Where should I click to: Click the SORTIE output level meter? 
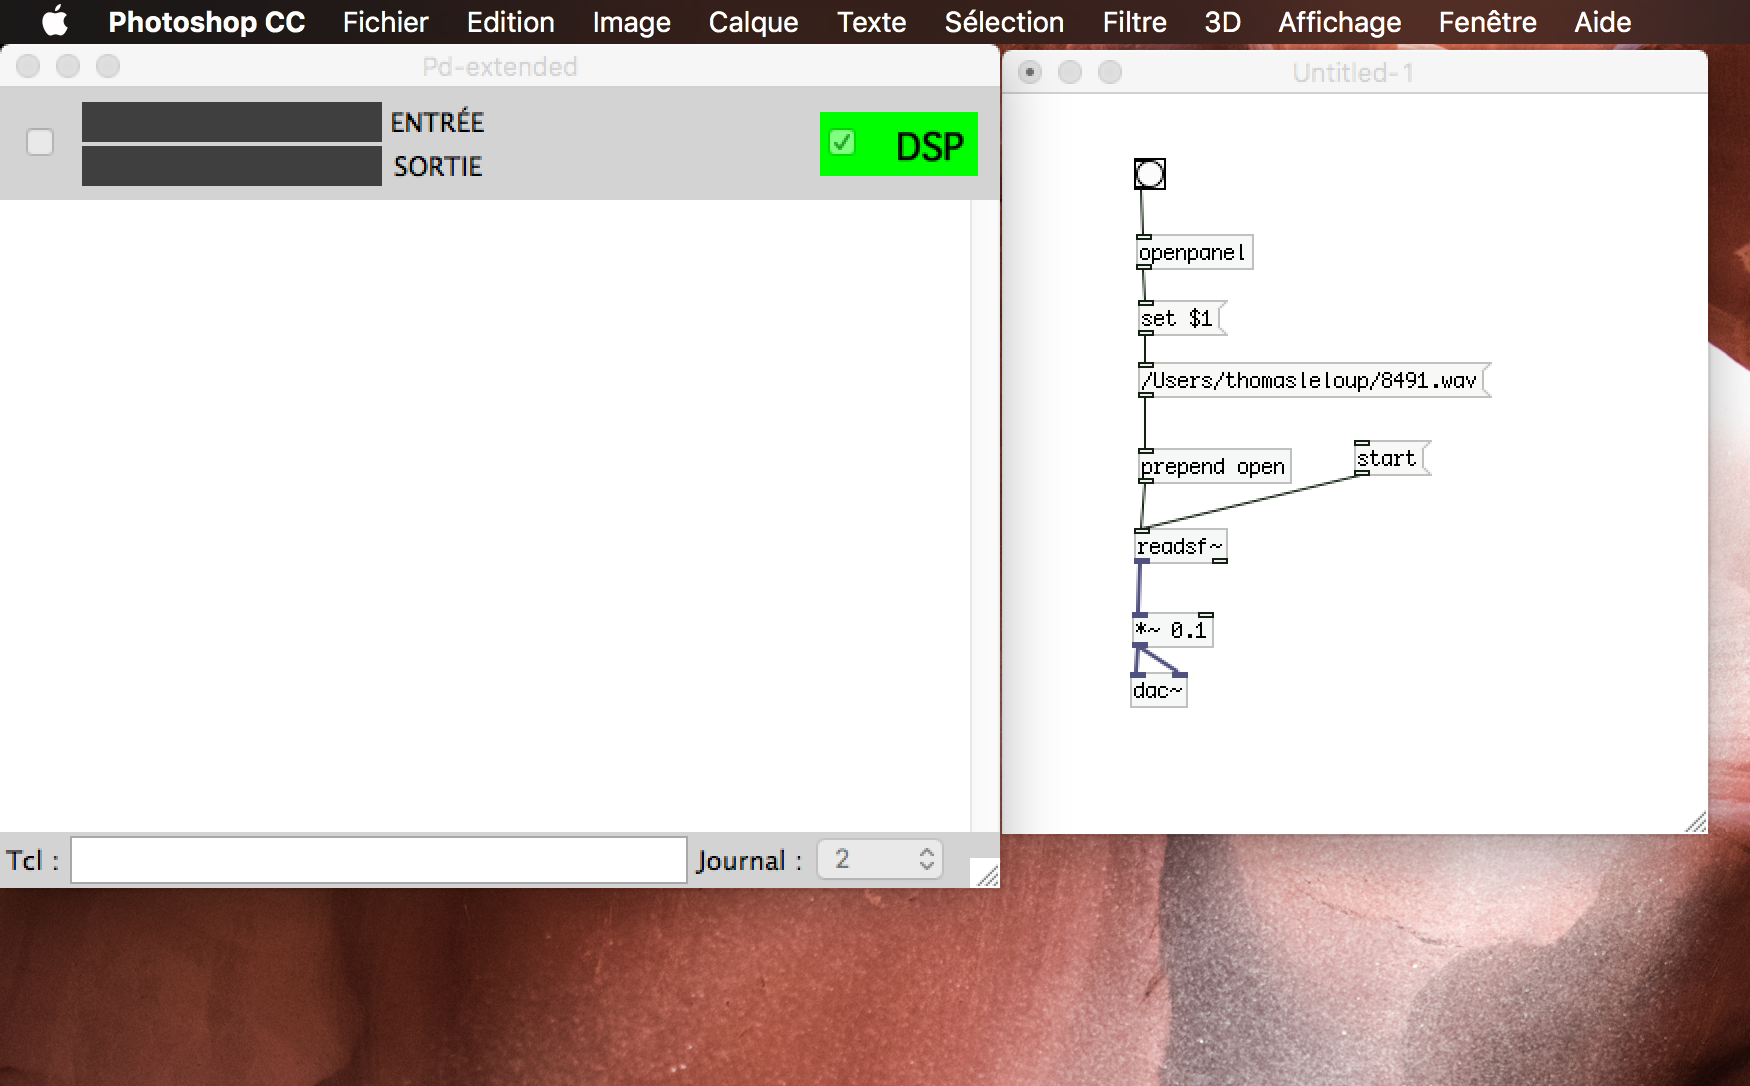231,166
